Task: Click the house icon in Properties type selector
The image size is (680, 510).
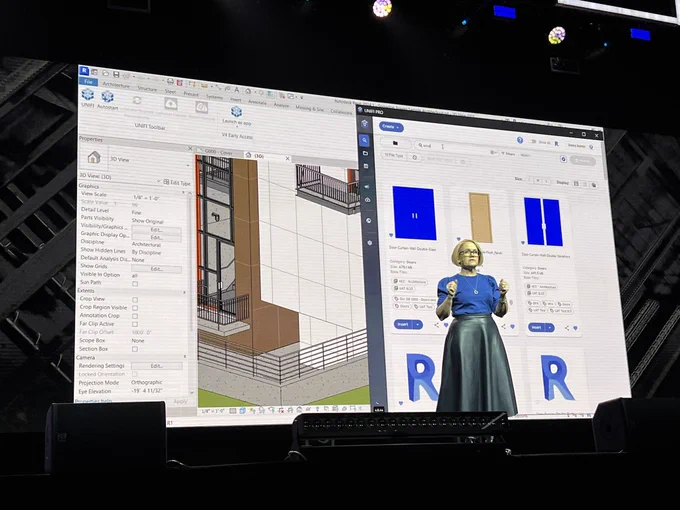Action: (94, 157)
